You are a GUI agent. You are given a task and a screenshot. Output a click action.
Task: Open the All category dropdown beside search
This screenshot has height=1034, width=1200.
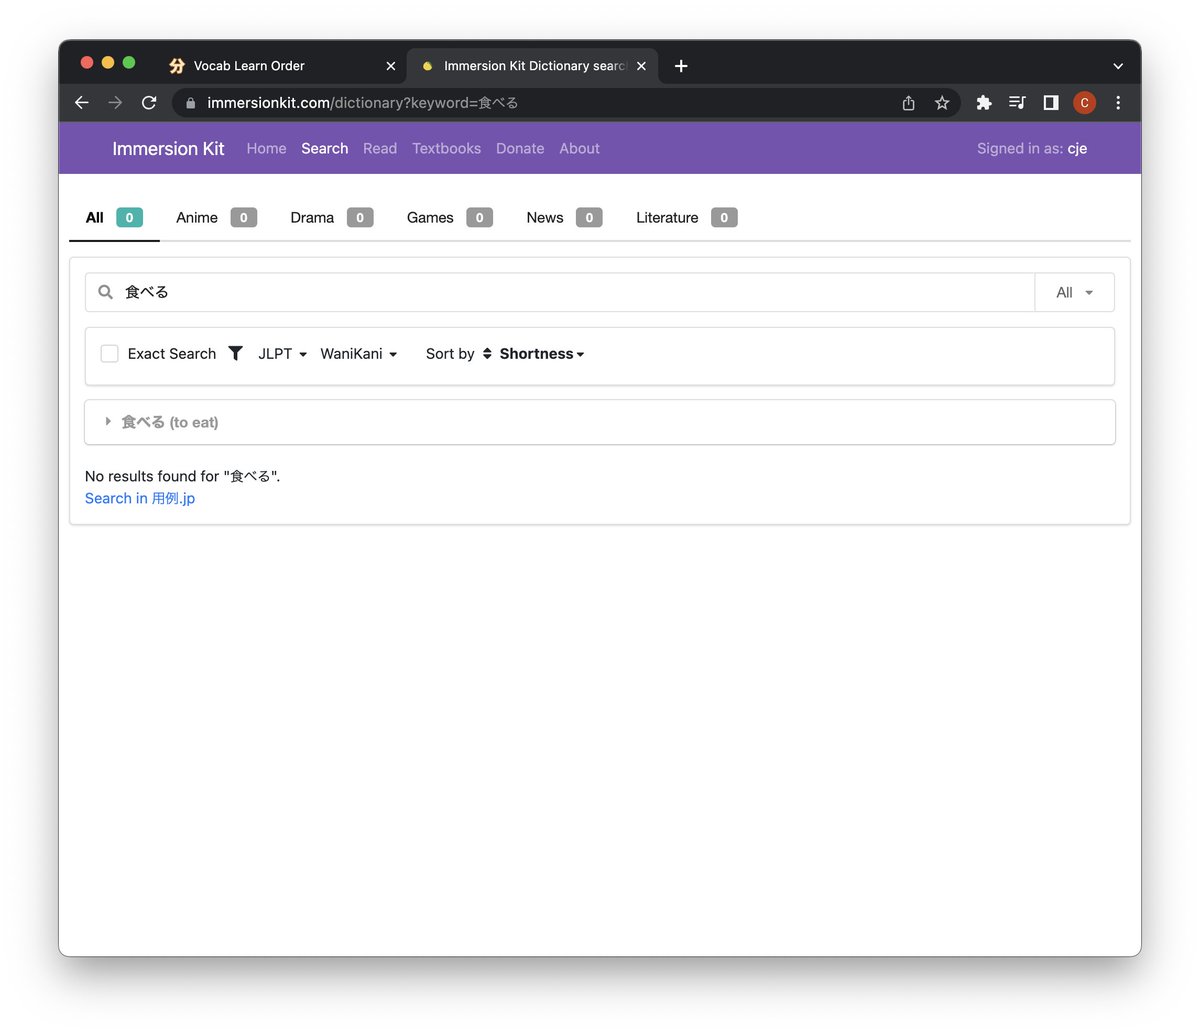[1074, 292]
